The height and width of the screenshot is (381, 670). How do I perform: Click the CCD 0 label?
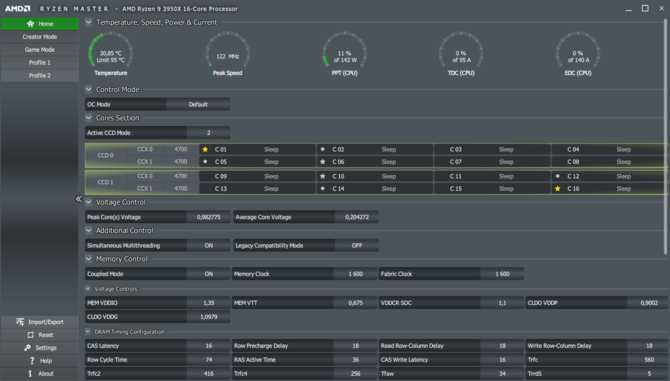105,155
